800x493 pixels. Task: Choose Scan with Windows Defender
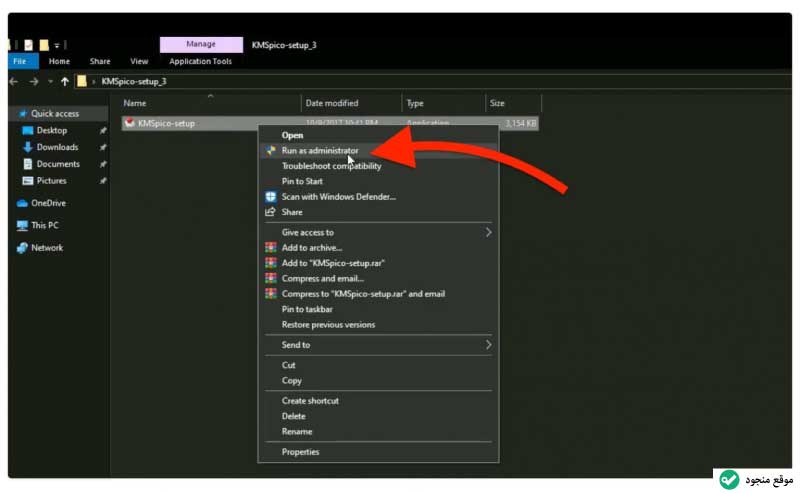pos(338,196)
